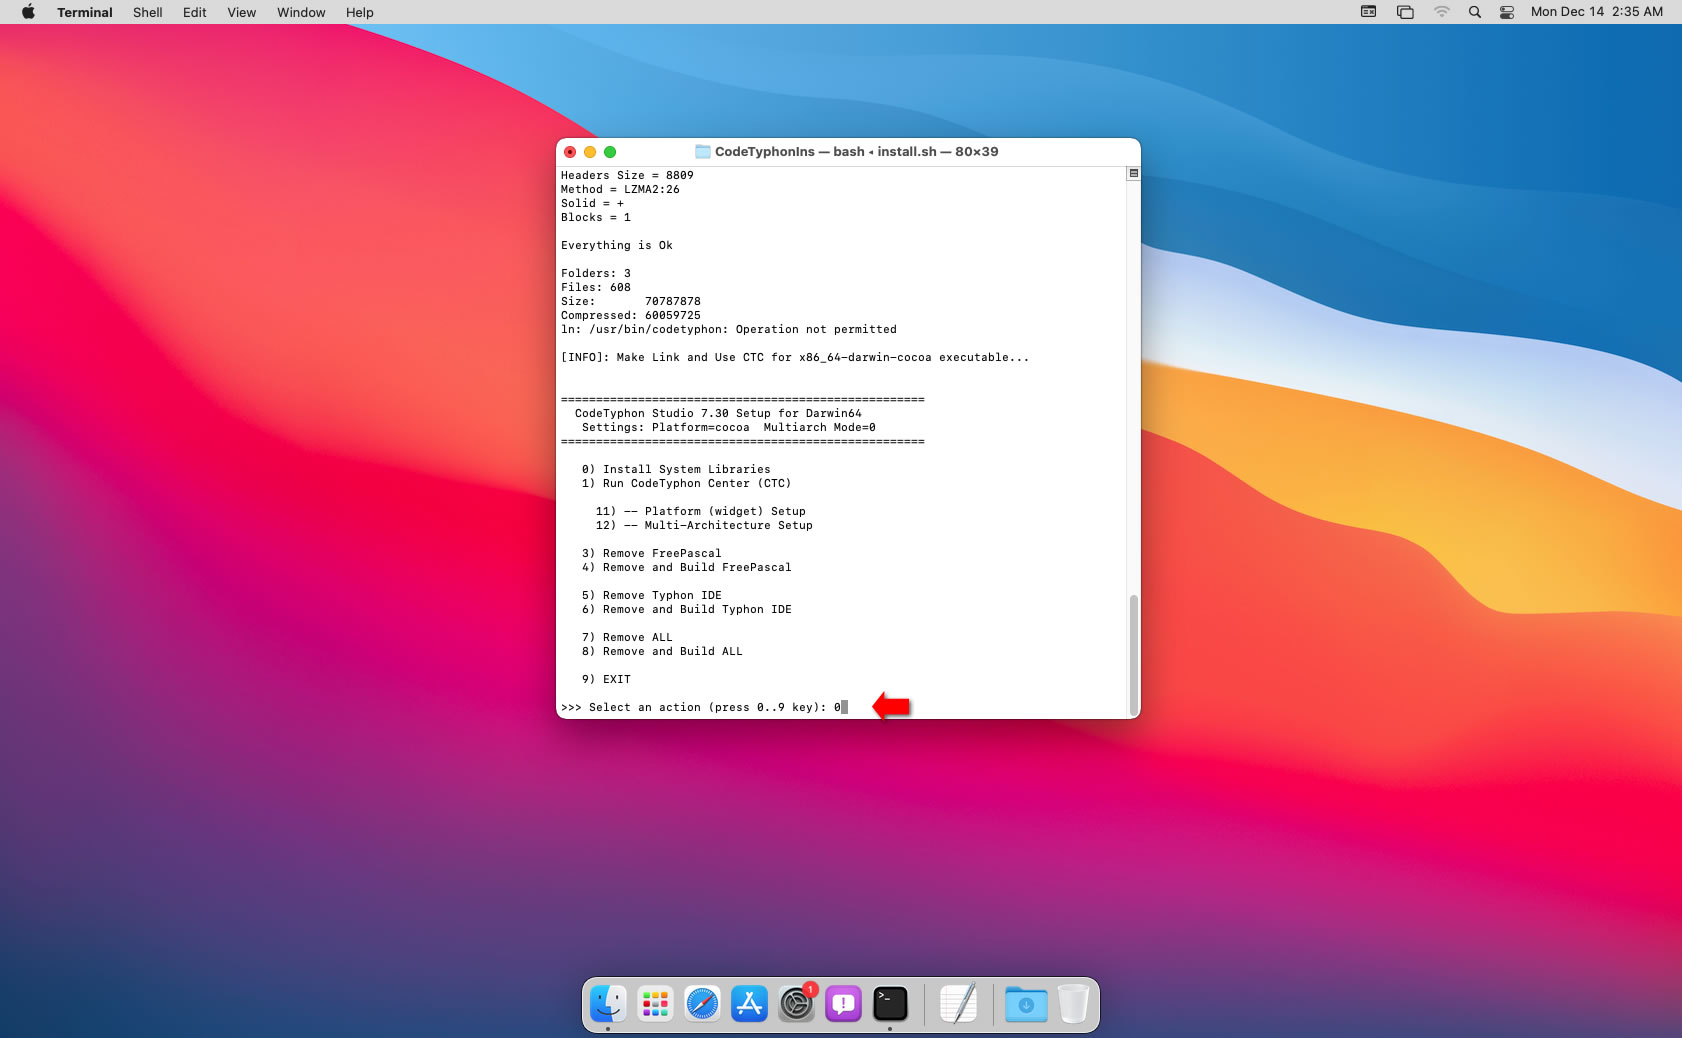Open Launchpad from the Dock
This screenshot has width=1682, height=1038.
(x=655, y=1003)
